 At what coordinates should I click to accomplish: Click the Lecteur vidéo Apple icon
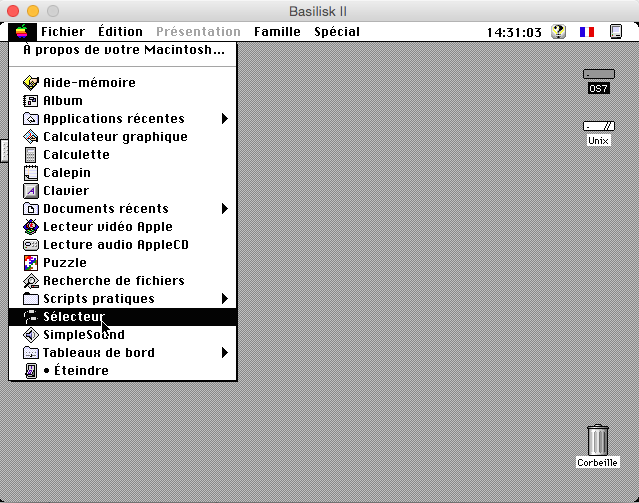(x=31, y=227)
